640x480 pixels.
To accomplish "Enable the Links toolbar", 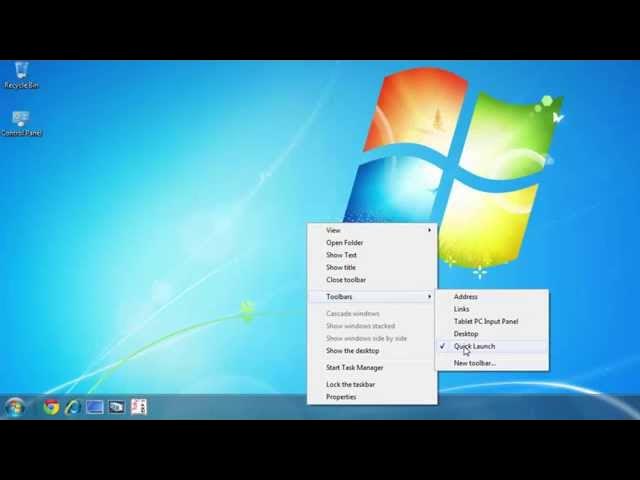I will [x=492, y=309].
